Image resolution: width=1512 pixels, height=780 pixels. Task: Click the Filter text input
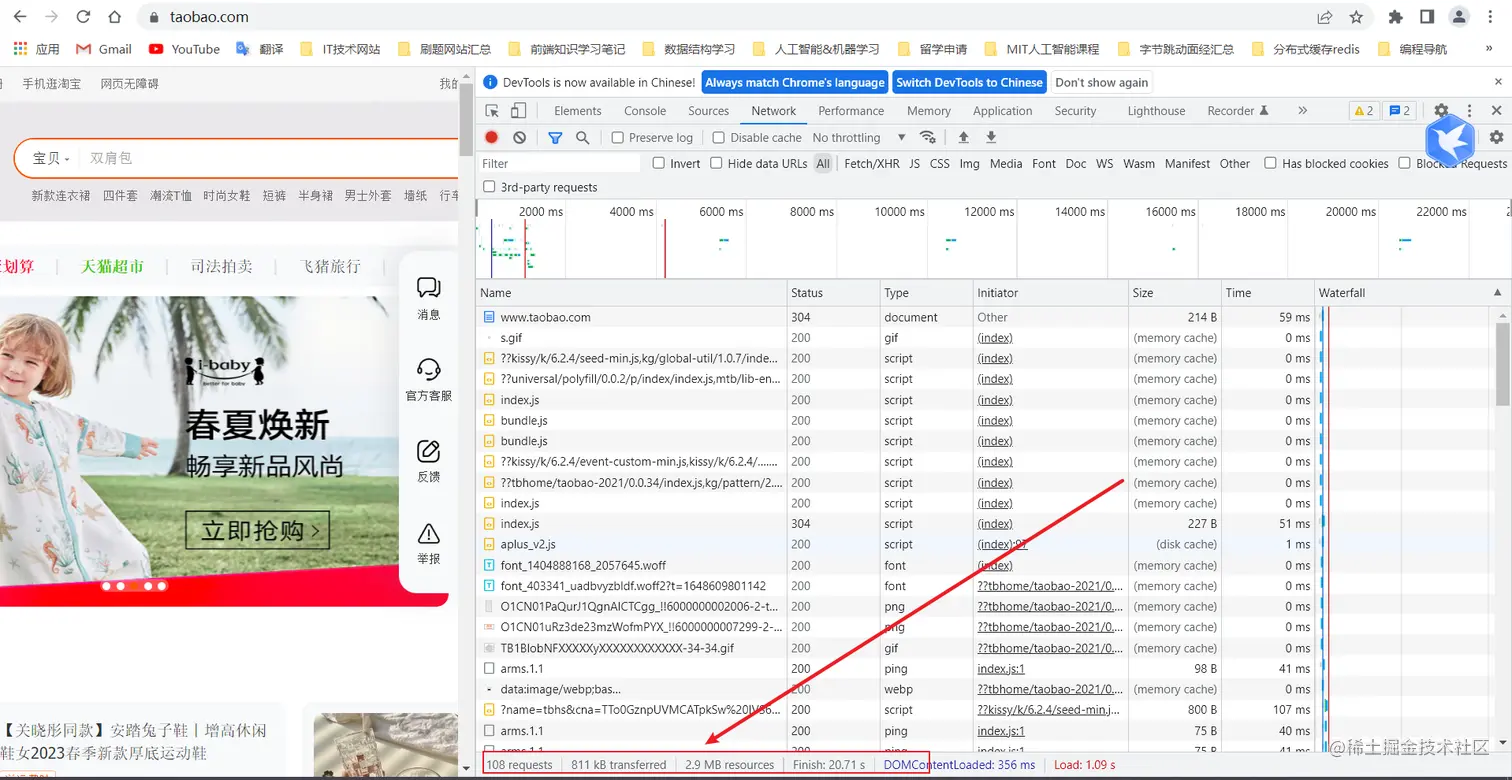(560, 163)
